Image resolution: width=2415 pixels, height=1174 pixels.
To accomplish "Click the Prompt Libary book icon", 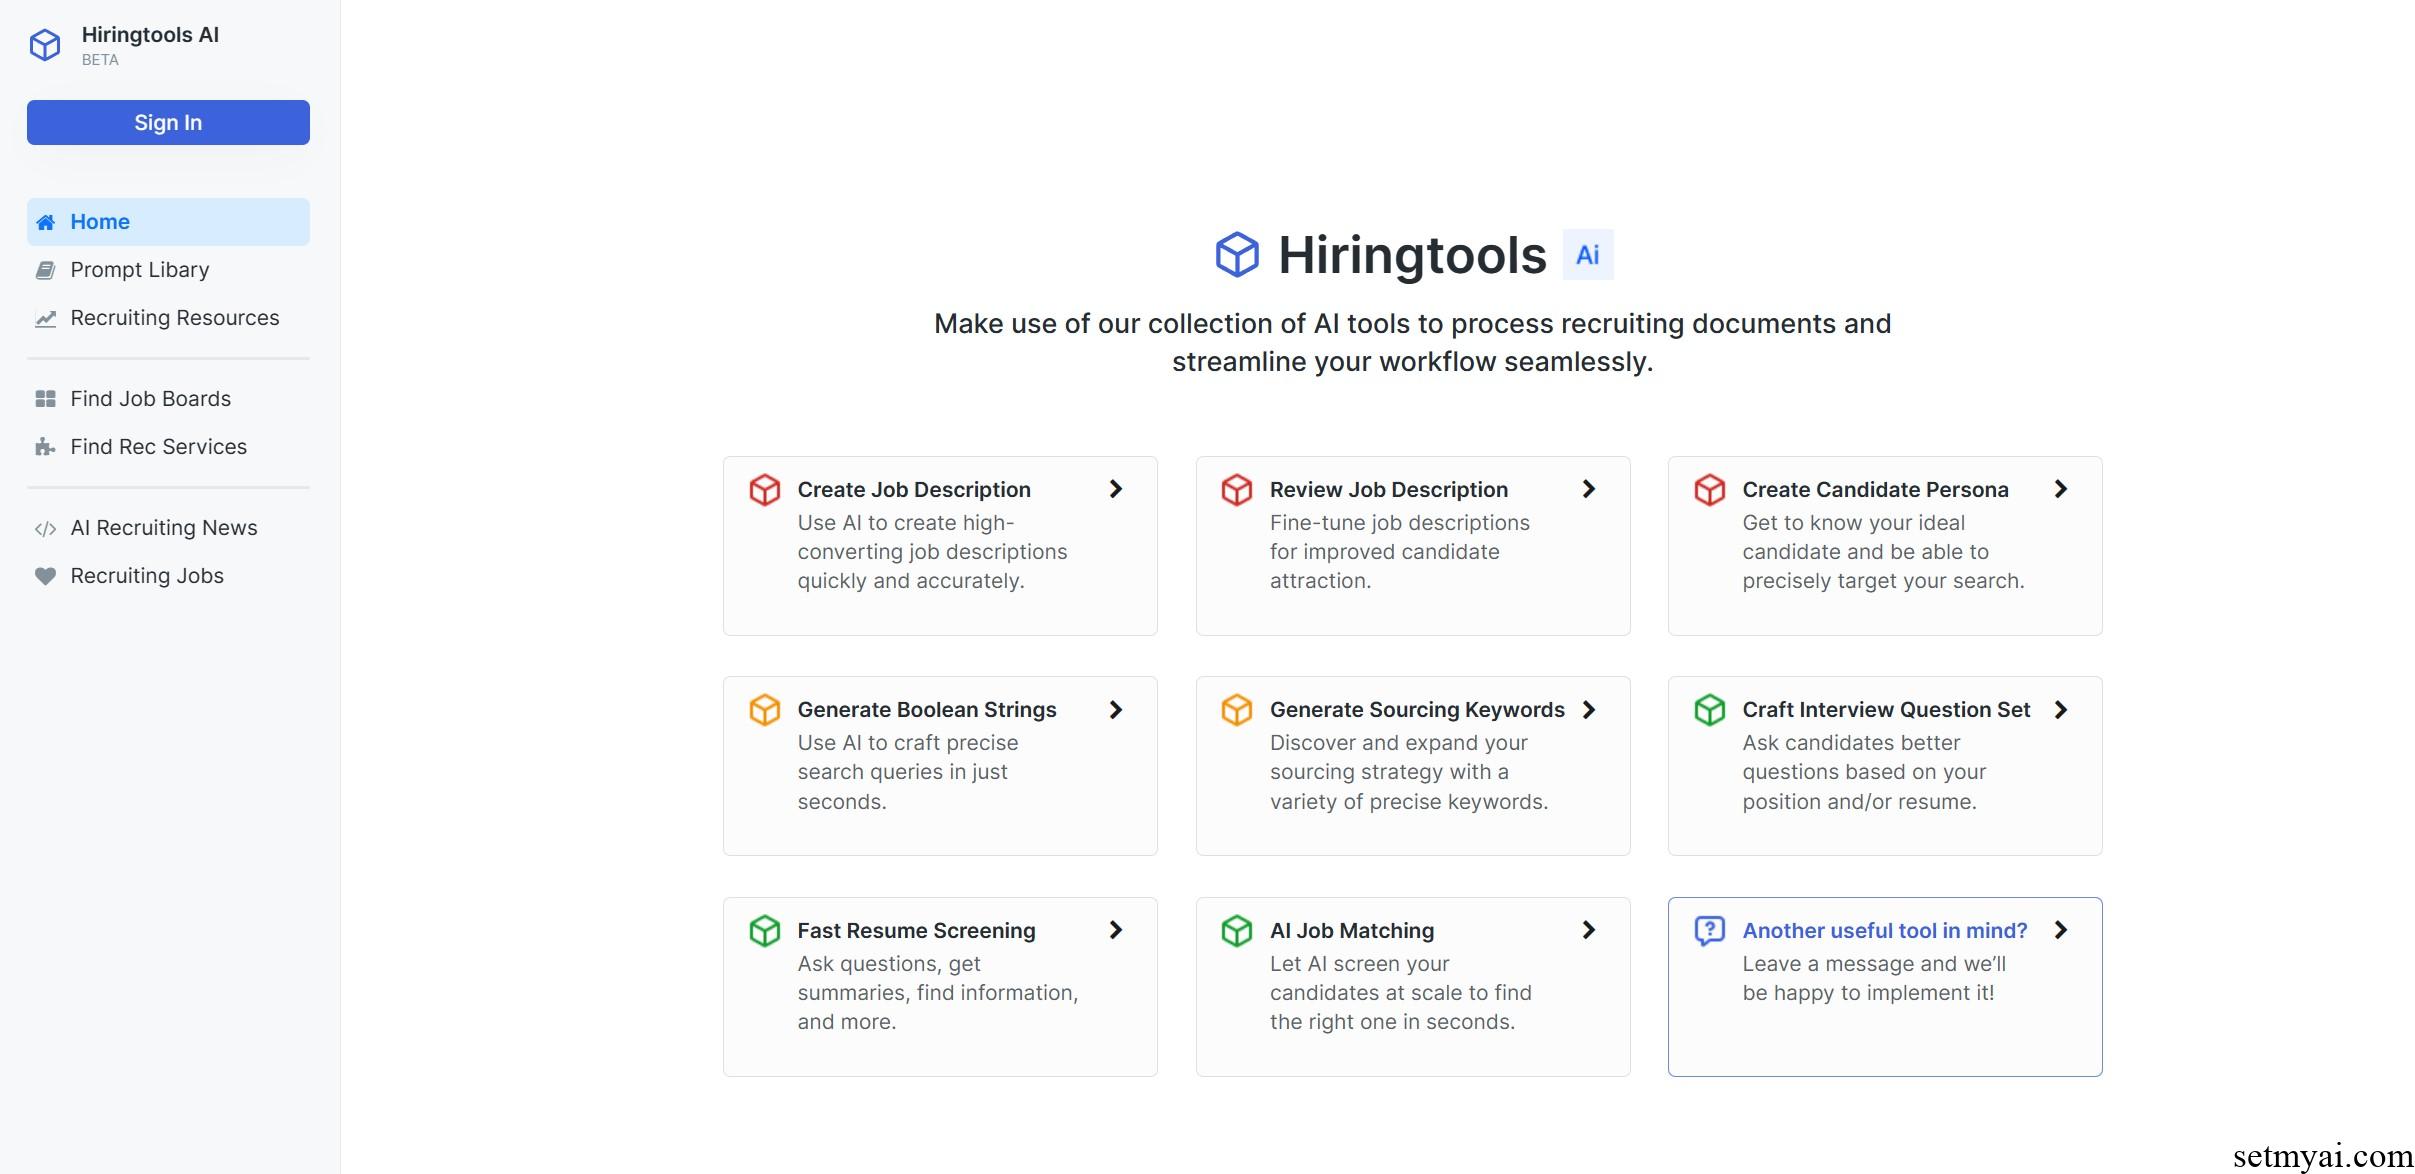I will tap(45, 270).
